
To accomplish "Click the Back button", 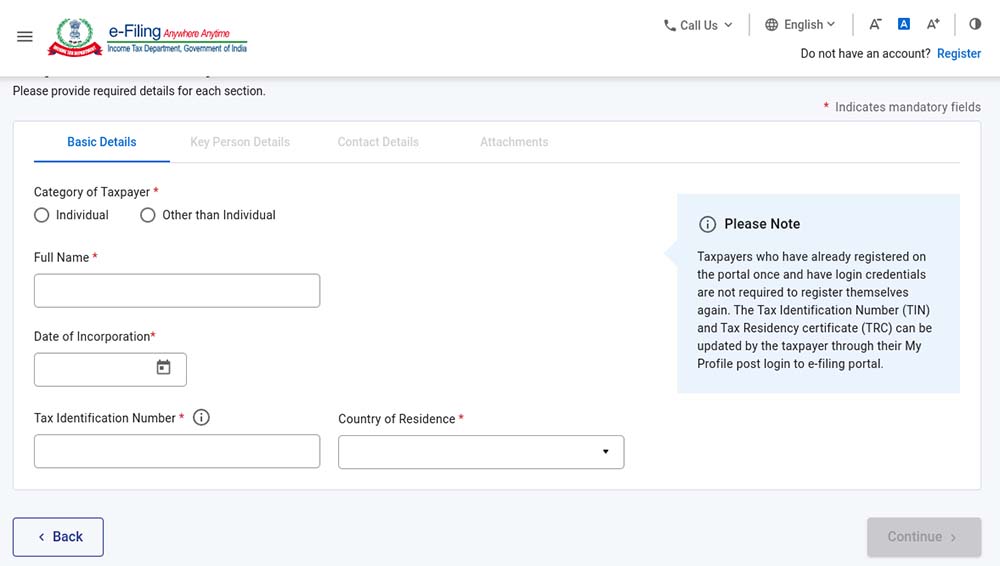I will (x=58, y=537).
